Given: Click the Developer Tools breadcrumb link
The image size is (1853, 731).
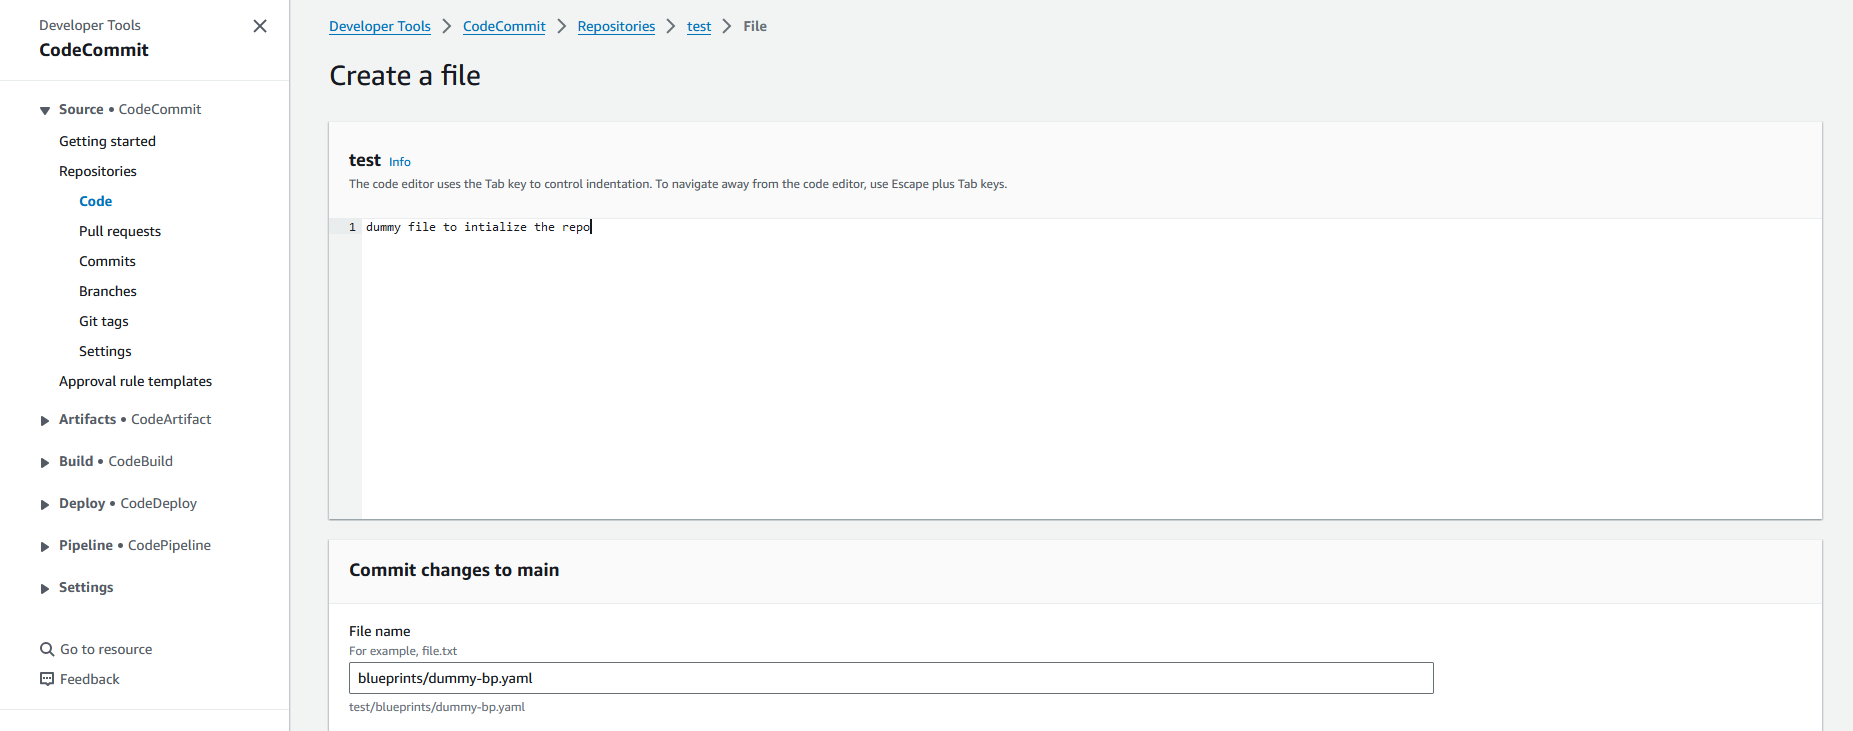Looking at the screenshot, I should (x=380, y=26).
